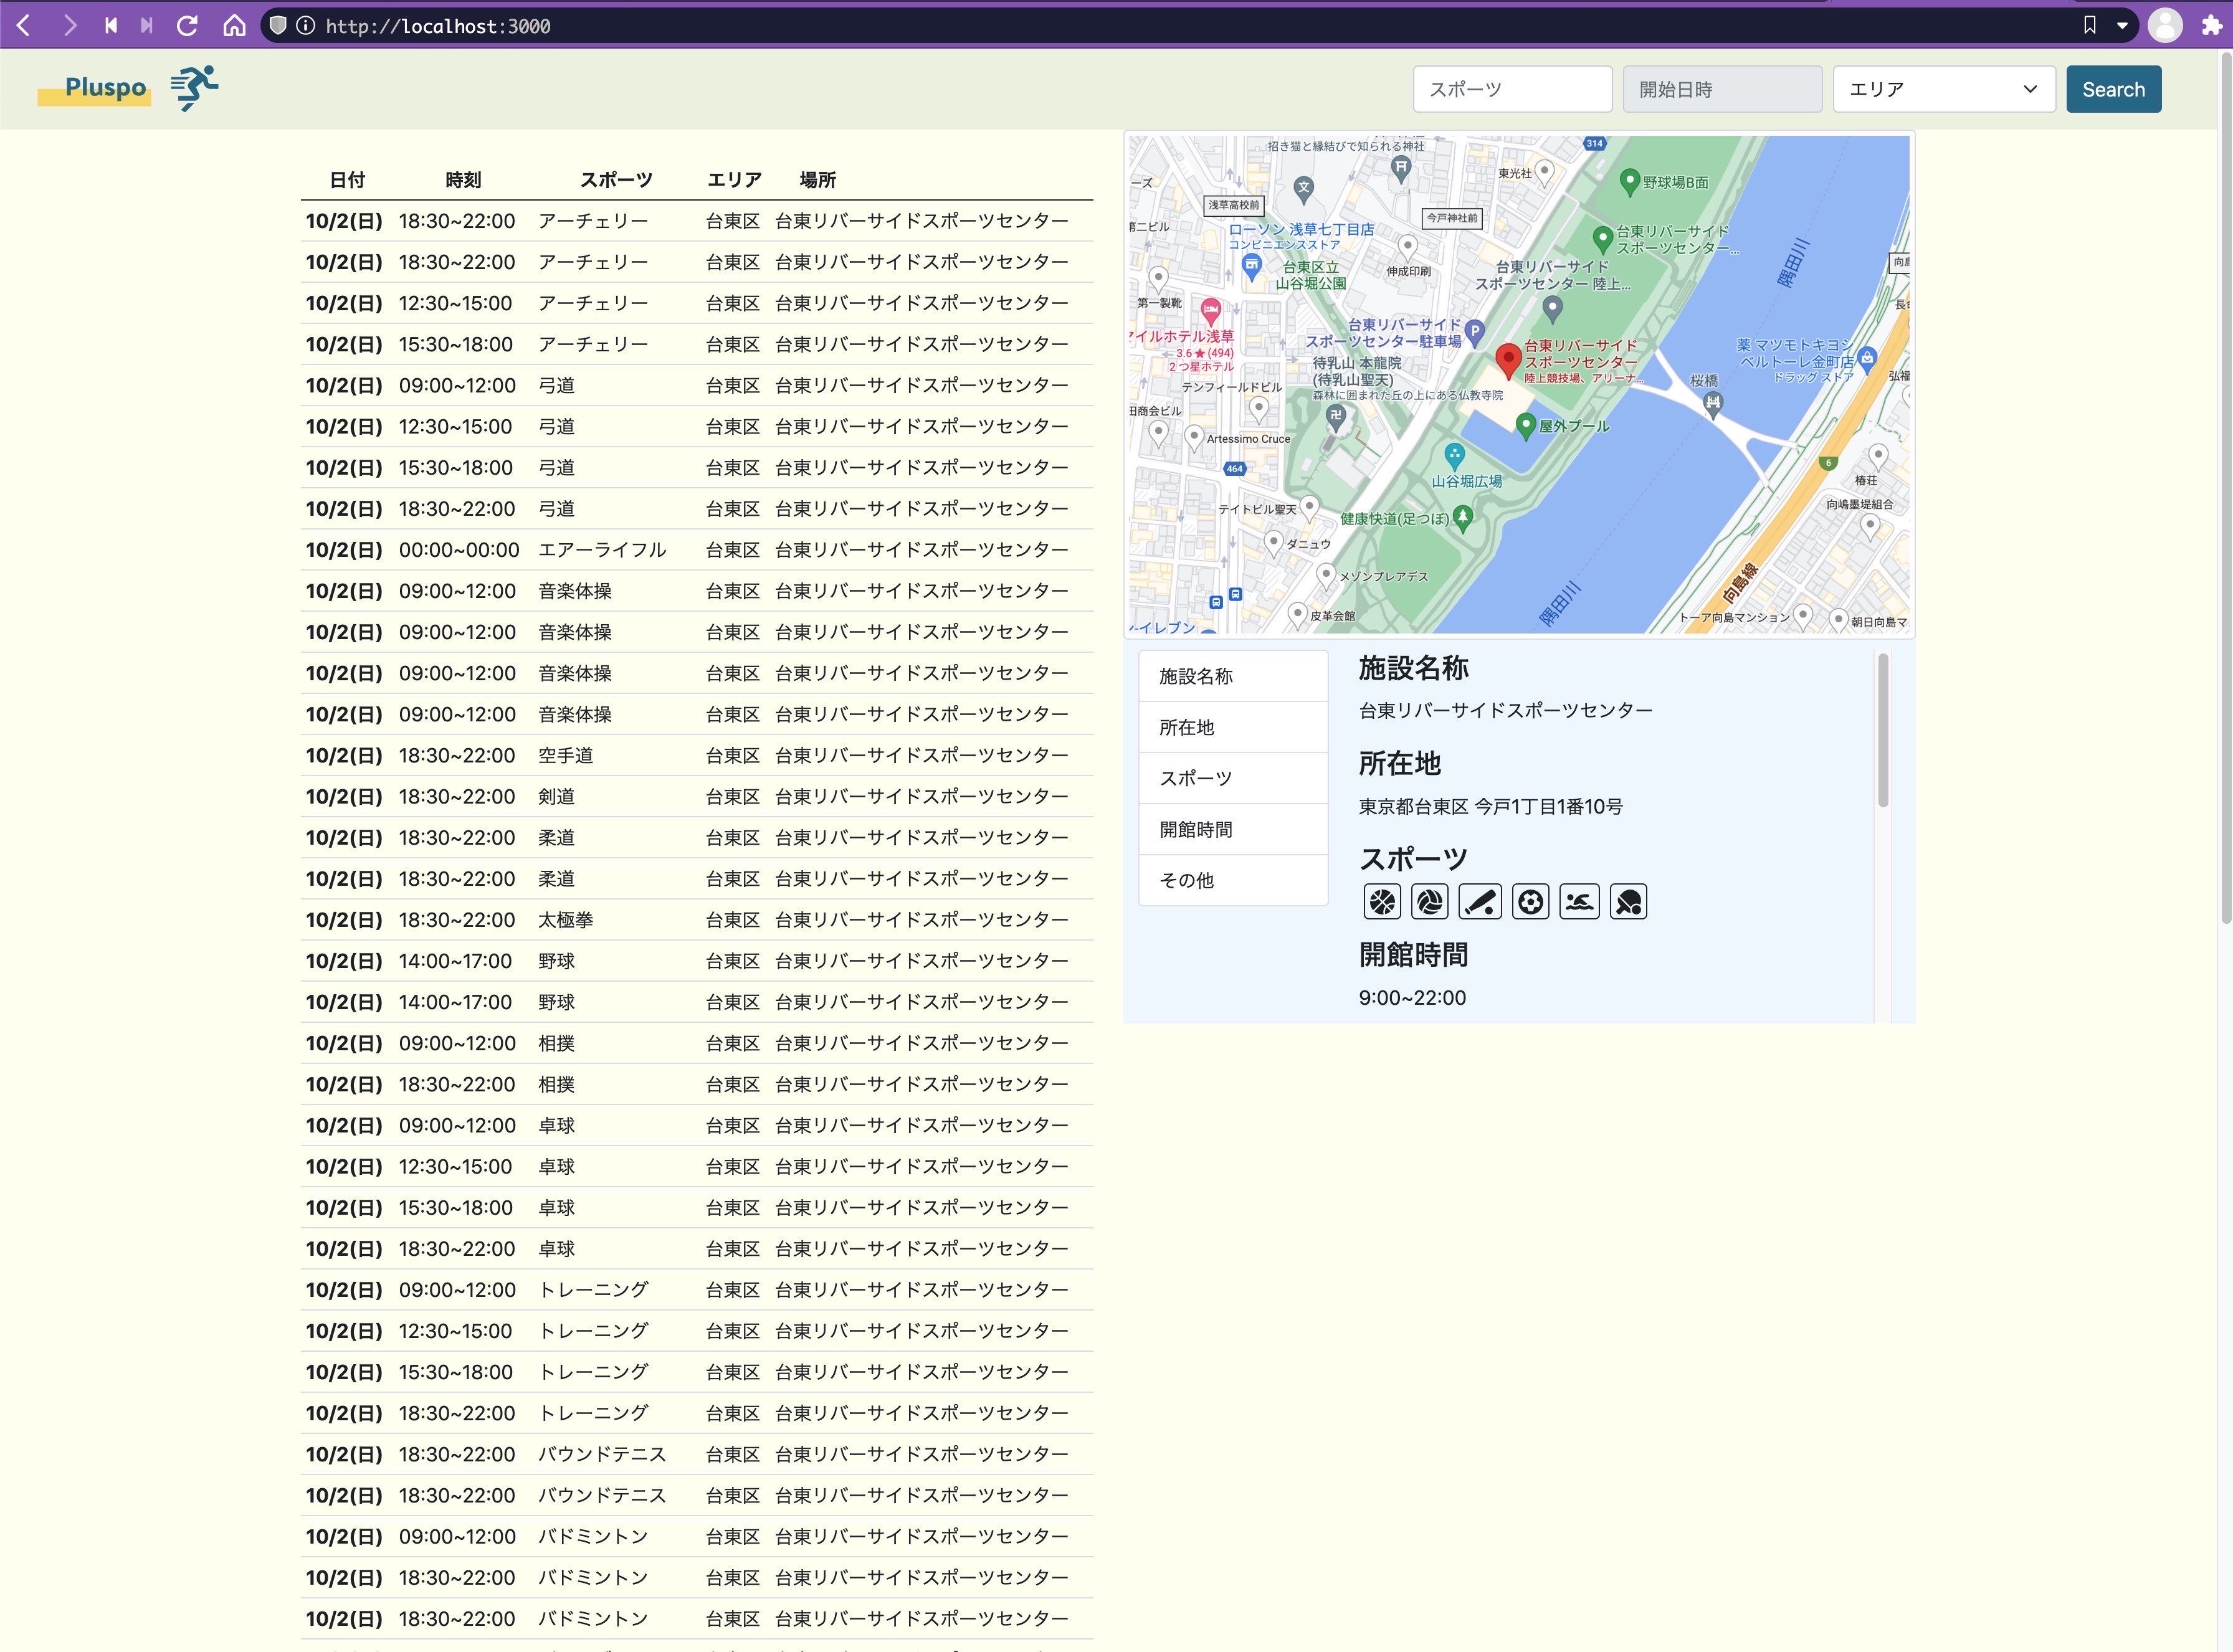Click the baseball bat sport icon
This screenshot has width=2233, height=1652.
click(1480, 901)
